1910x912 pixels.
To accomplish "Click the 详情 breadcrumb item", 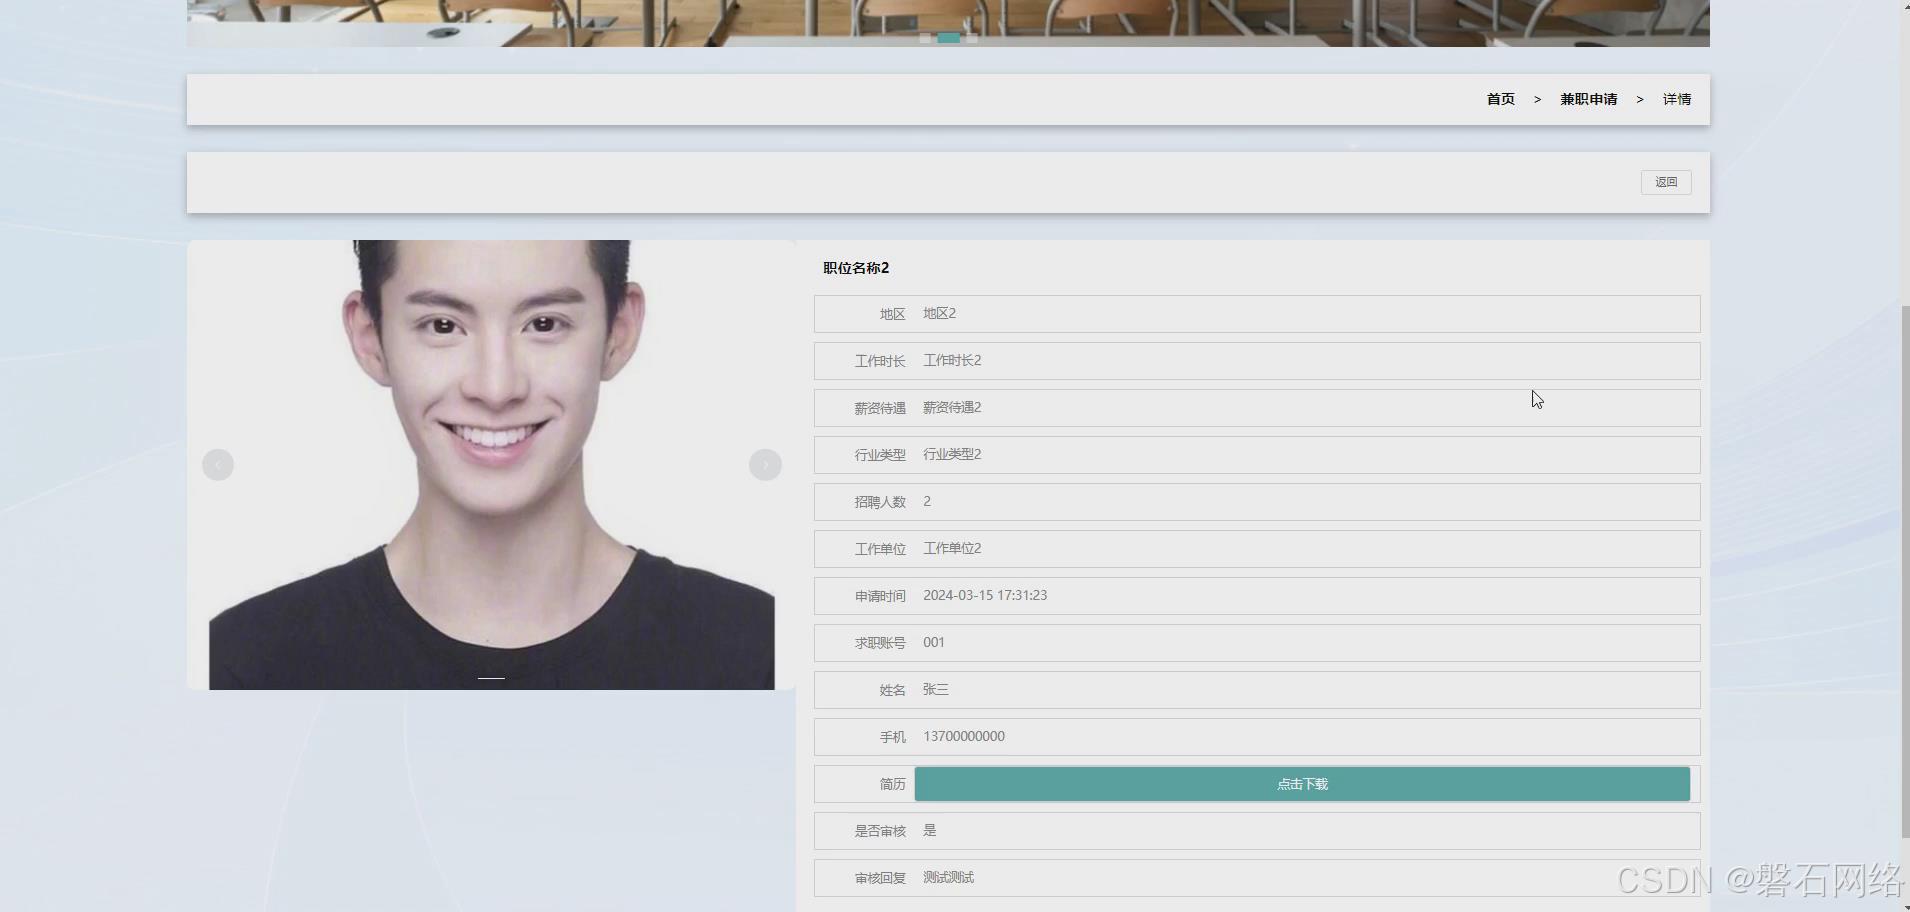I will pyautogui.click(x=1677, y=99).
